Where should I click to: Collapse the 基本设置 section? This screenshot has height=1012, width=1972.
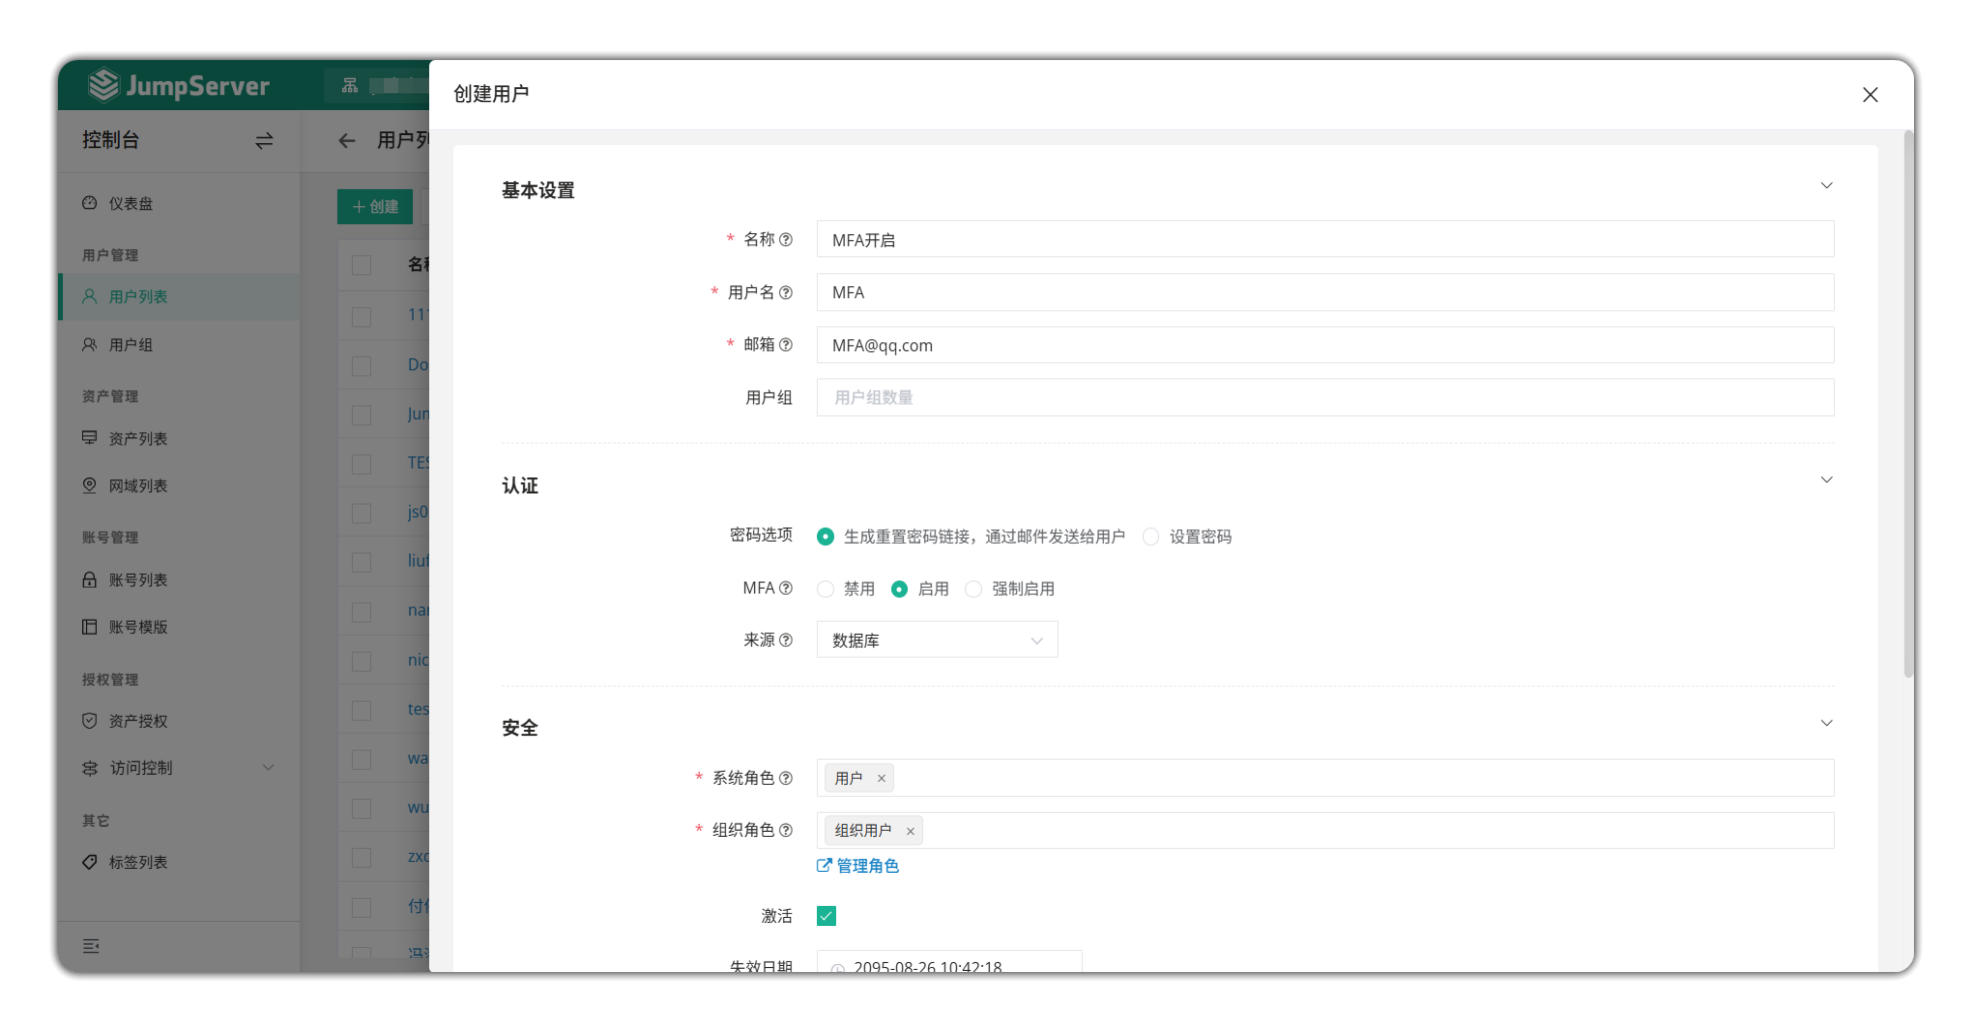[x=1826, y=186]
